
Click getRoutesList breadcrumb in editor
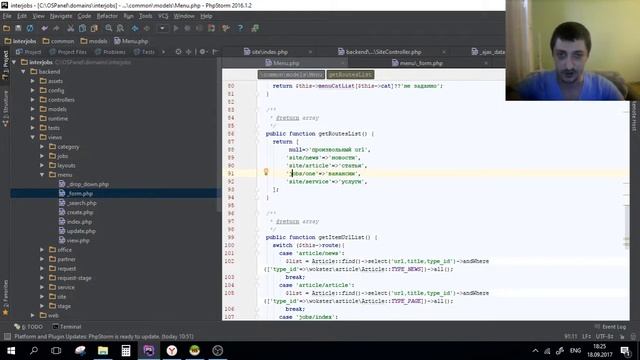350,75
